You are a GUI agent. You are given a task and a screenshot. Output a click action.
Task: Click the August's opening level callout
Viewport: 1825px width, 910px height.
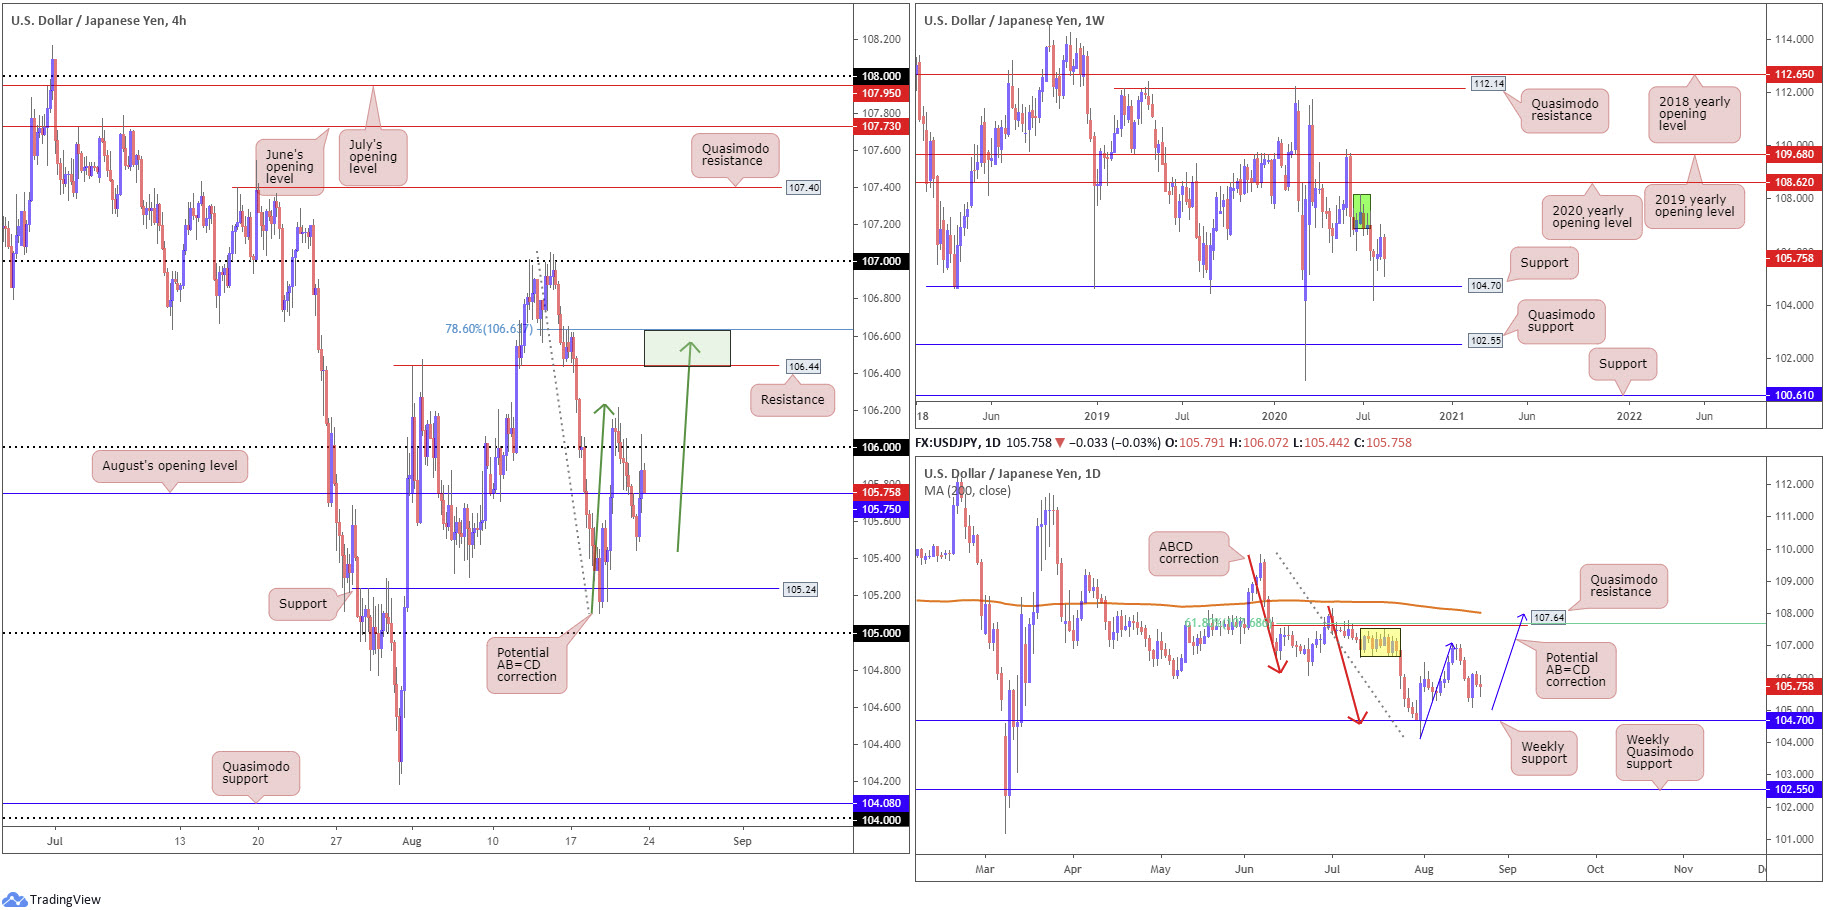point(170,466)
